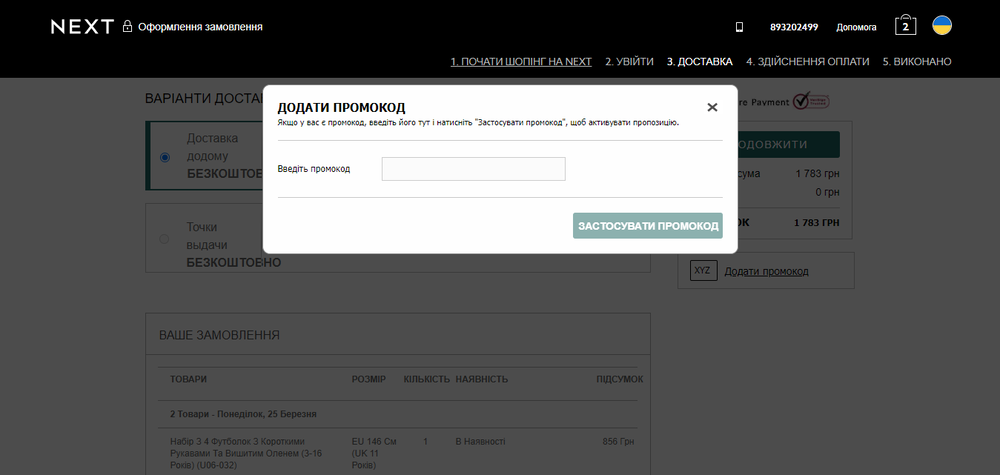Click the Кількість column header
The height and width of the screenshot is (475, 1000).
427,379
